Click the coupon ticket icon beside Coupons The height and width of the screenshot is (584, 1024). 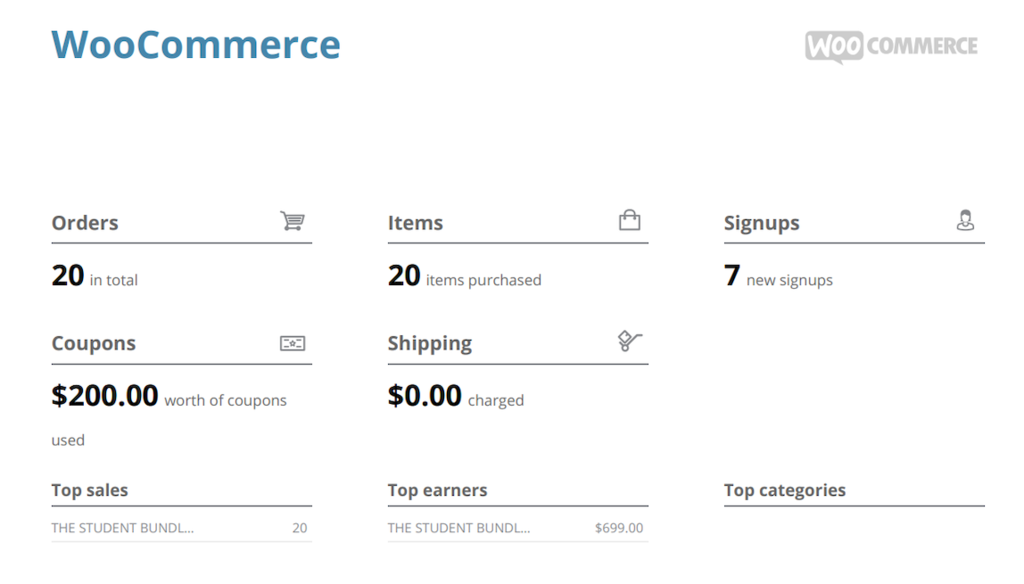292,343
